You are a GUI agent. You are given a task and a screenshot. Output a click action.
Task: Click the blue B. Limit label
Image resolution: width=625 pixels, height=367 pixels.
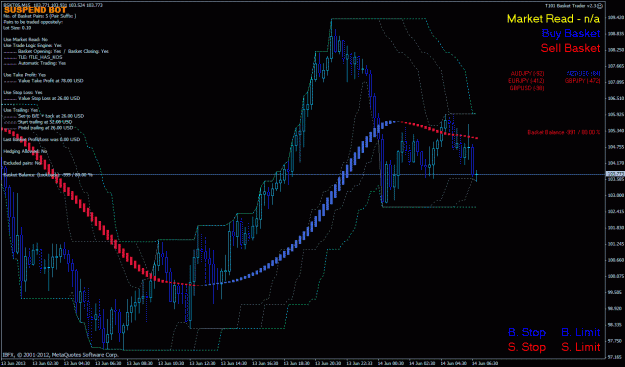[580, 332]
